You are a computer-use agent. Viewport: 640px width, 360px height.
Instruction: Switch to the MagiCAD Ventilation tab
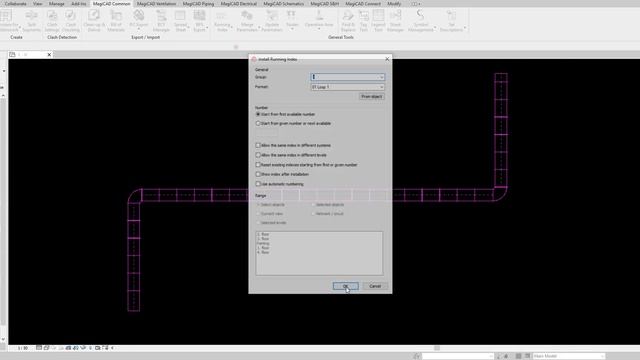[x=156, y=4]
